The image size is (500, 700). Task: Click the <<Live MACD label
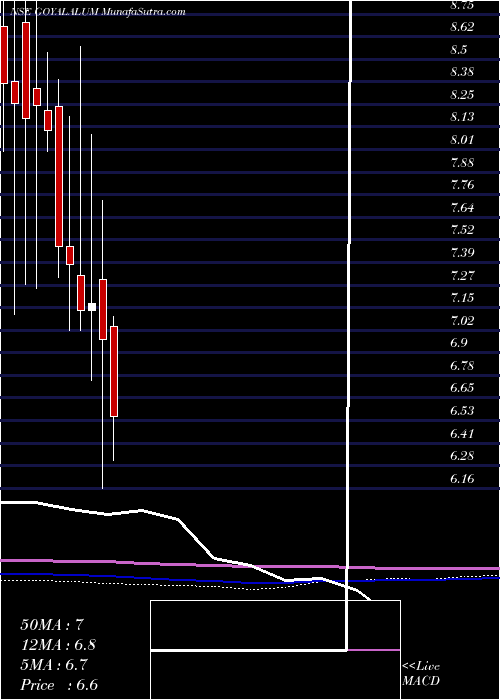421,674
